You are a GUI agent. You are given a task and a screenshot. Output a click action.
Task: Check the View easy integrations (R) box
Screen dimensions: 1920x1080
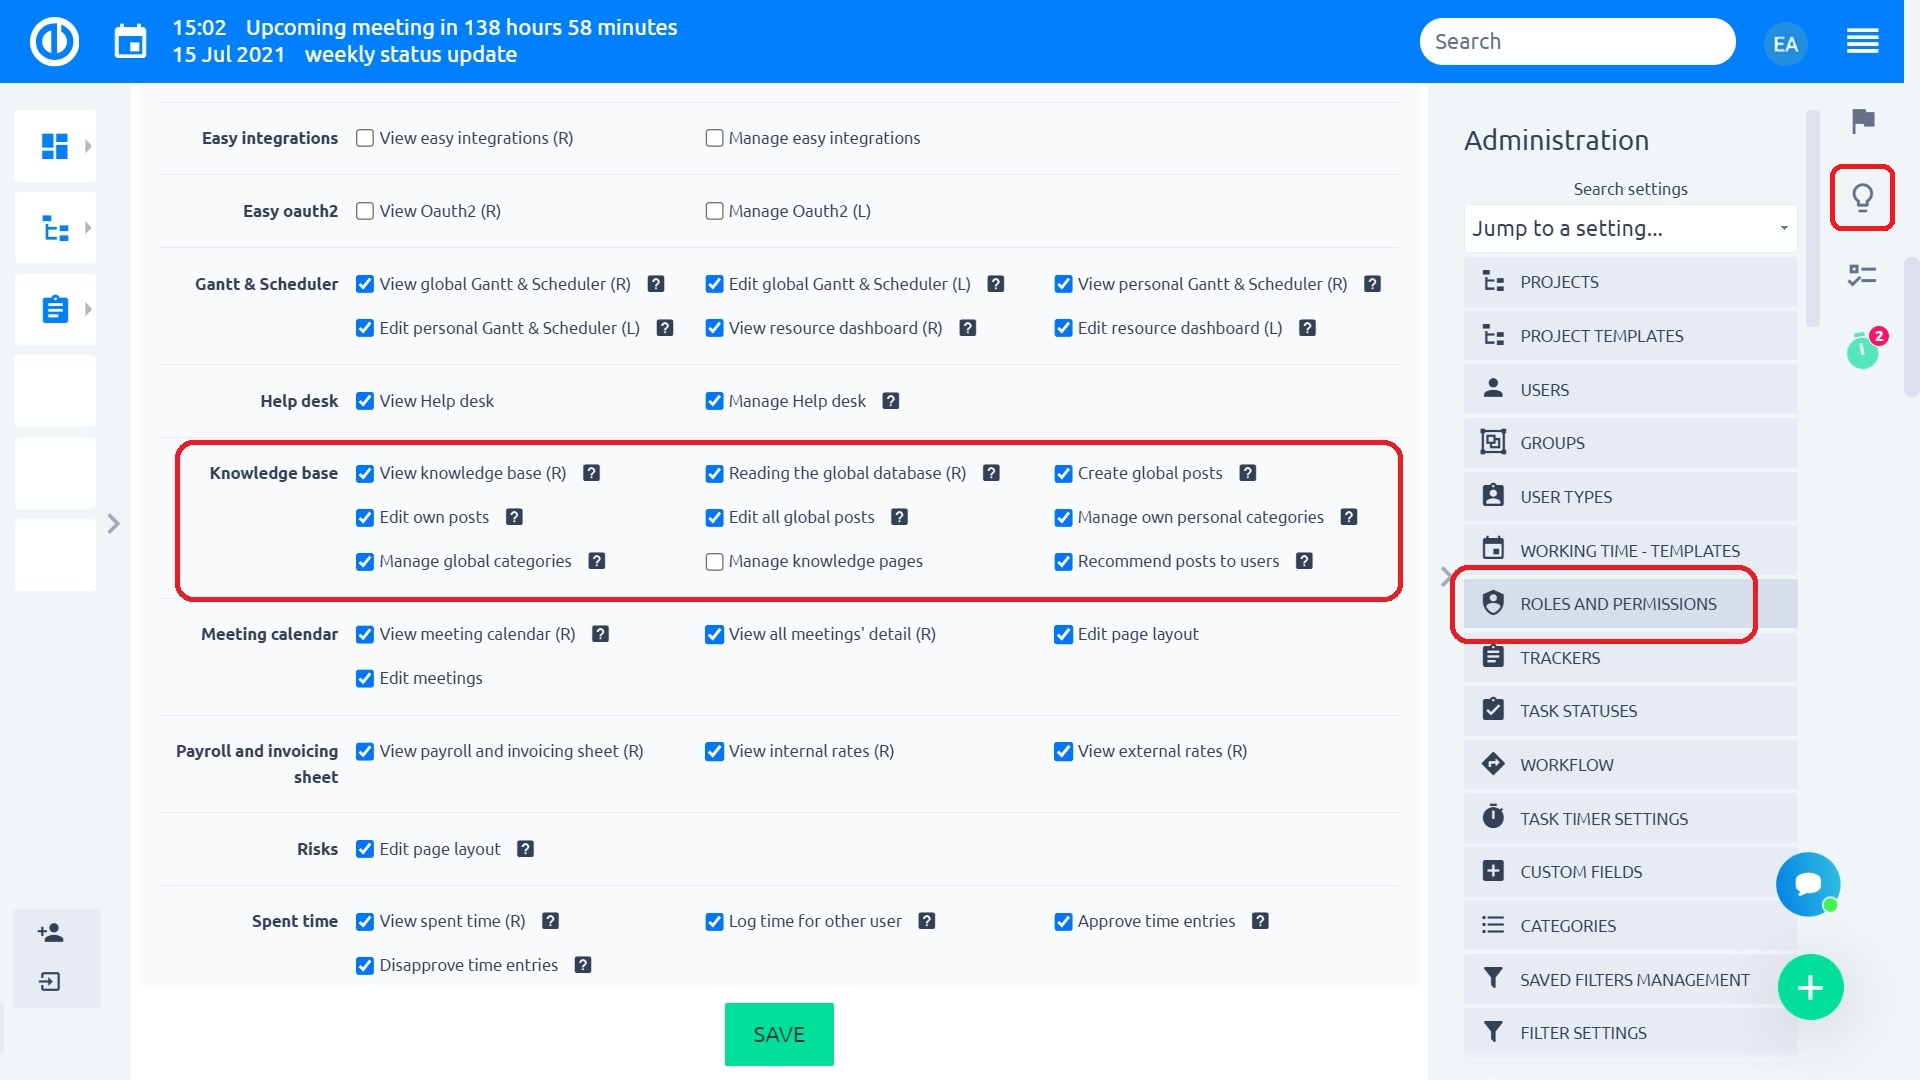(365, 138)
